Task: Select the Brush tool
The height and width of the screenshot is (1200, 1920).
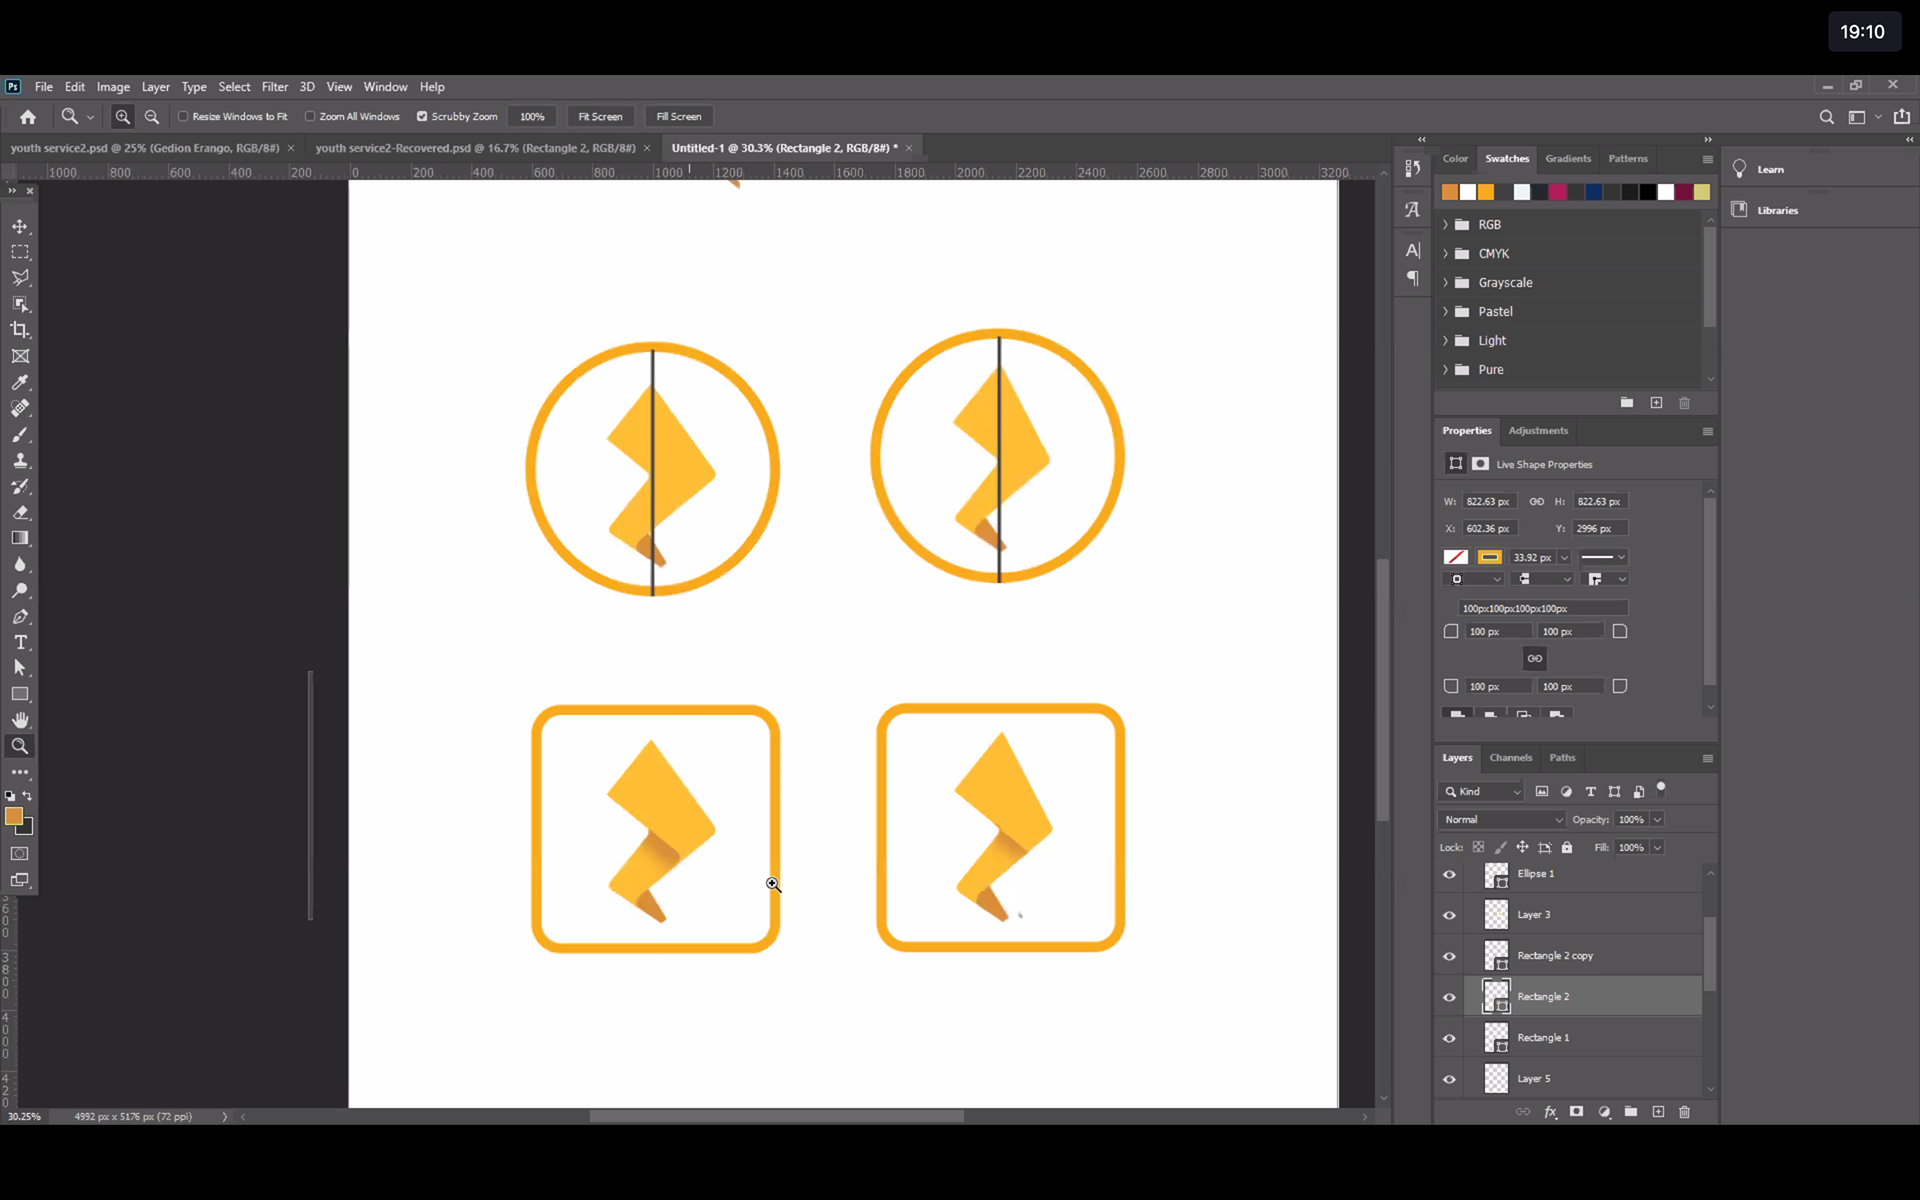Action: coord(20,434)
